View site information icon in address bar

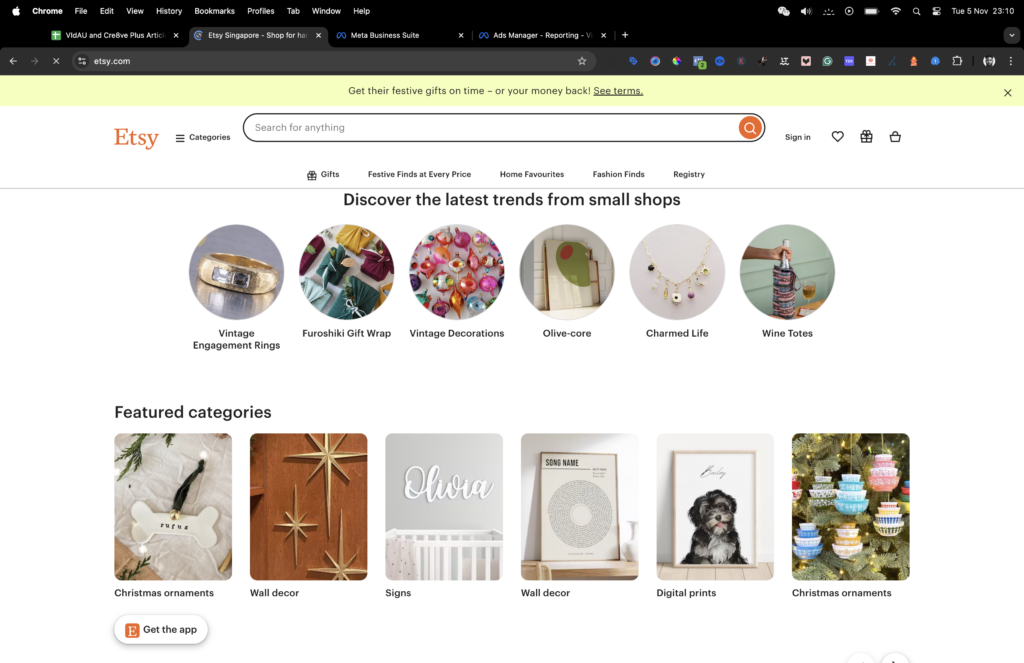[x=82, y=61]
